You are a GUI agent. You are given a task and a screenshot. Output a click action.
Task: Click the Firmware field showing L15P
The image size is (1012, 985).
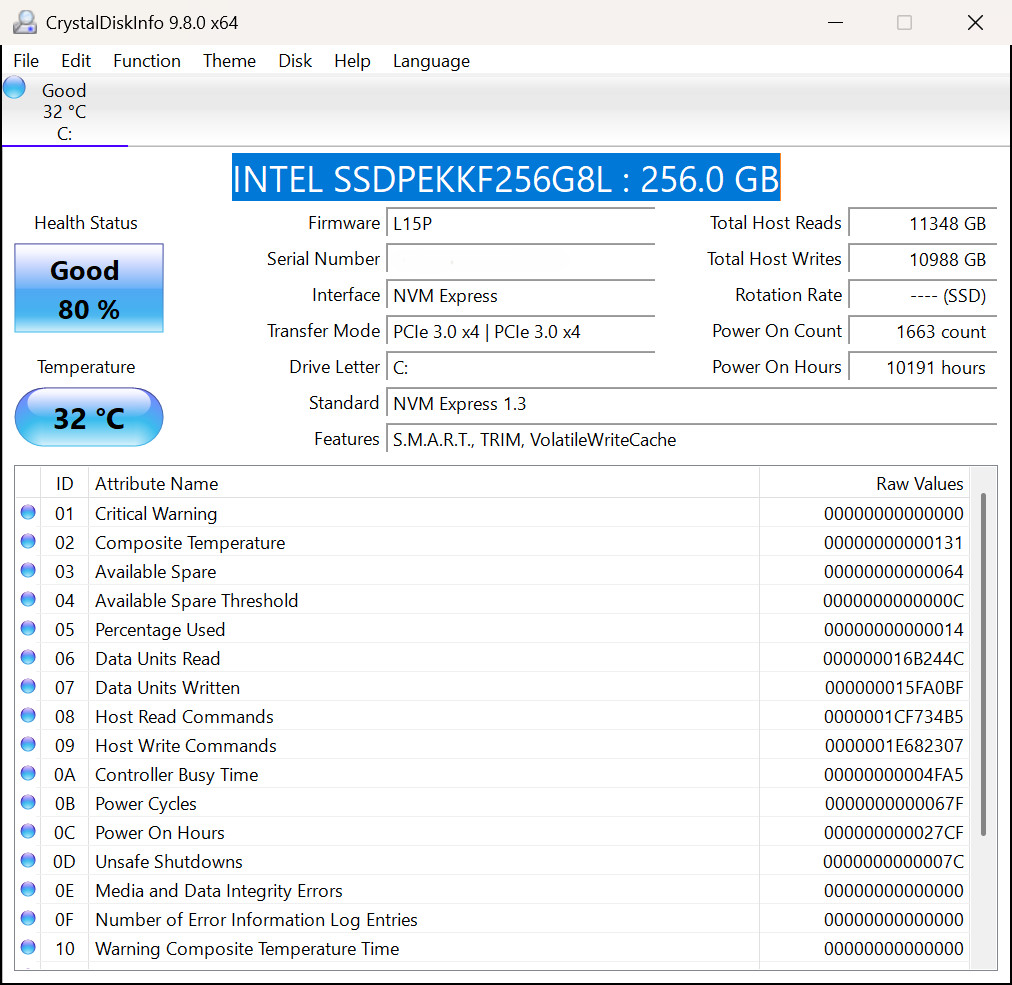pos(520,223)
